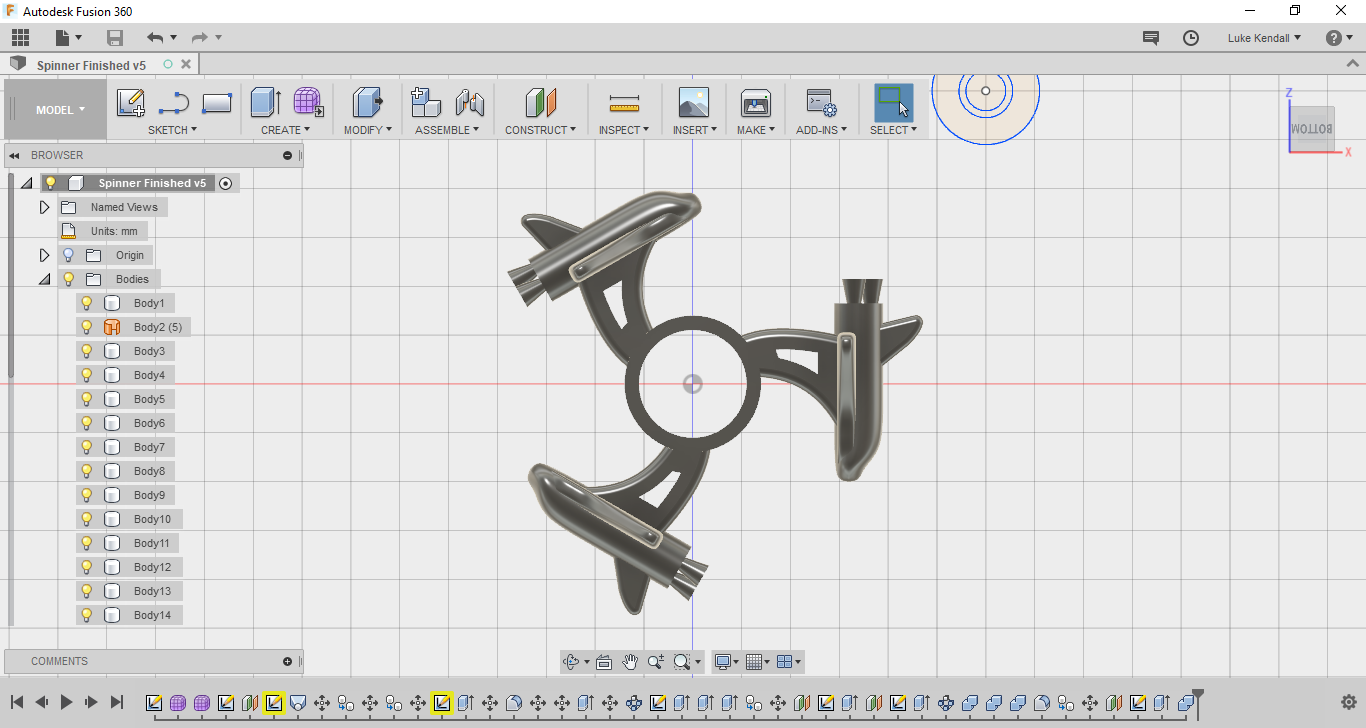
Task: Open the INSPECT menu
Action: pos(624,130)
